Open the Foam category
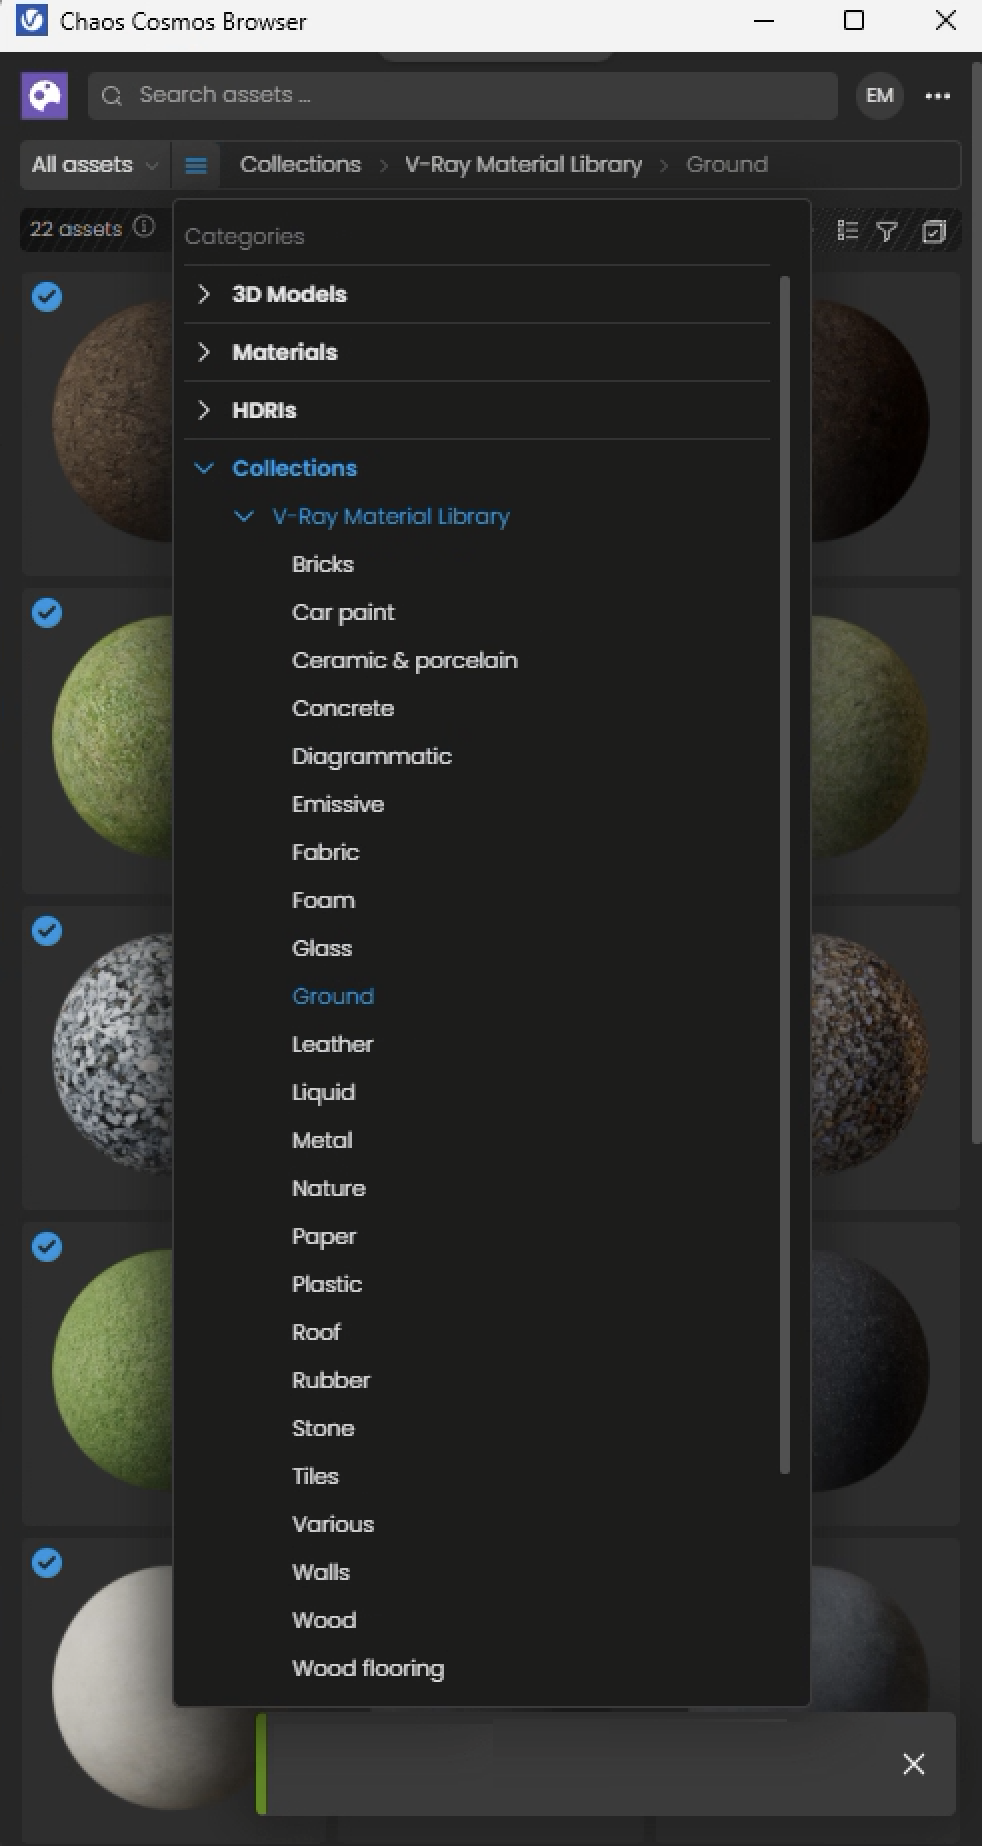The width and height of the screenshot is (982, 1846). (323, 900)
